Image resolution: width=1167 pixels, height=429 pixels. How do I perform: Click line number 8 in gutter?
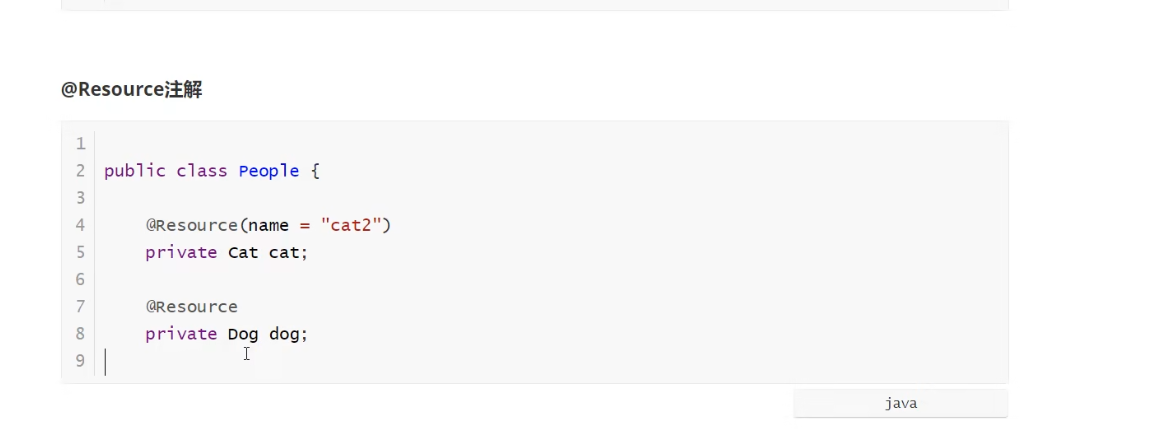(x=80, y=333)
